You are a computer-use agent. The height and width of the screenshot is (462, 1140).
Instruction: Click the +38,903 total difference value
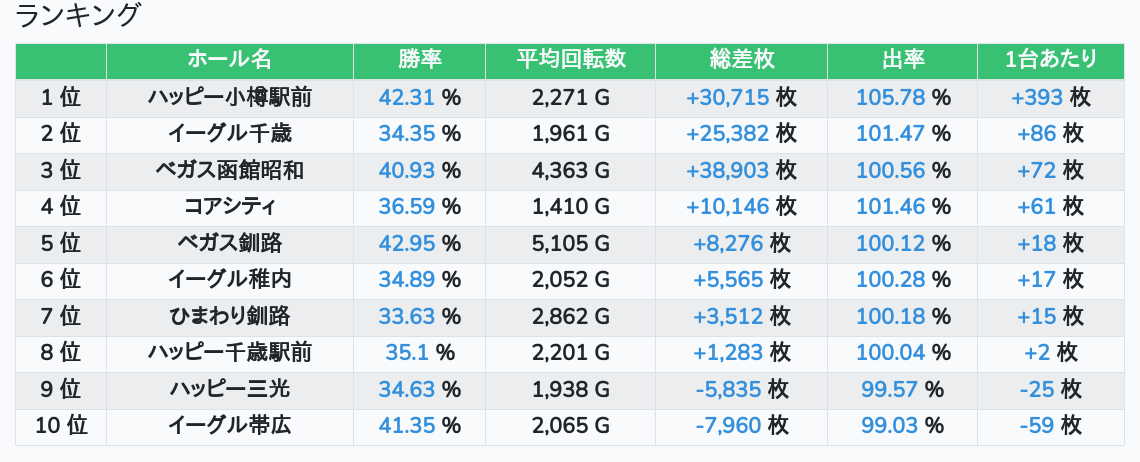[727, 171]
